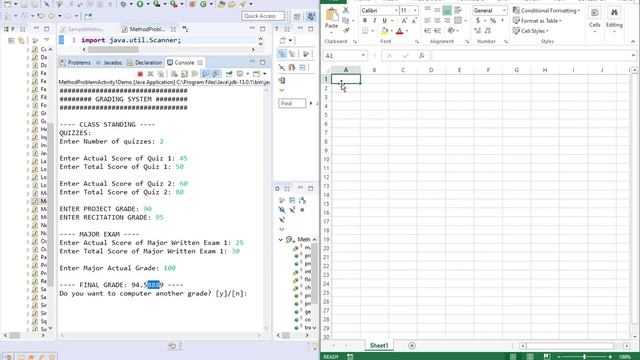
Task: Click the Eclipse New file icon
Action: [x=7, y=4]
